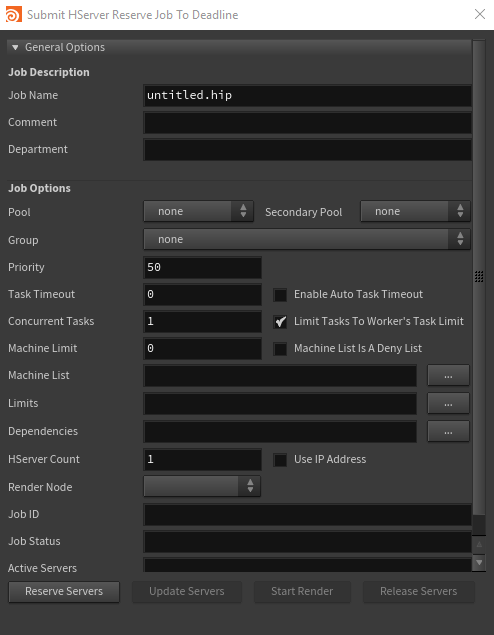Expand the Group dropdown menu

307,239
